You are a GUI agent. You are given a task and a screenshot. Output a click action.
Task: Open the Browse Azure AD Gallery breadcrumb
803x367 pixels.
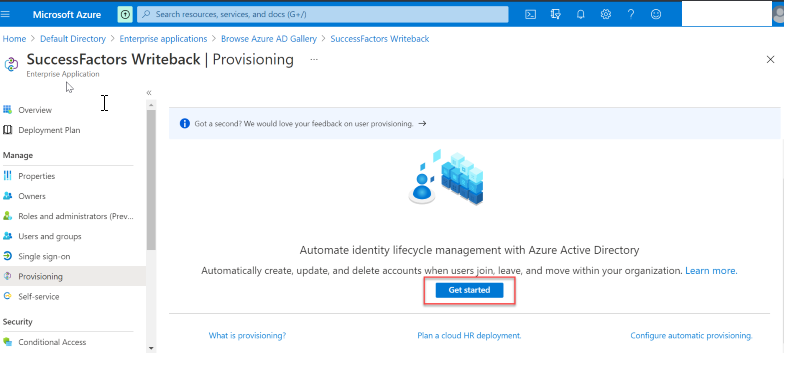pos(269,39)
